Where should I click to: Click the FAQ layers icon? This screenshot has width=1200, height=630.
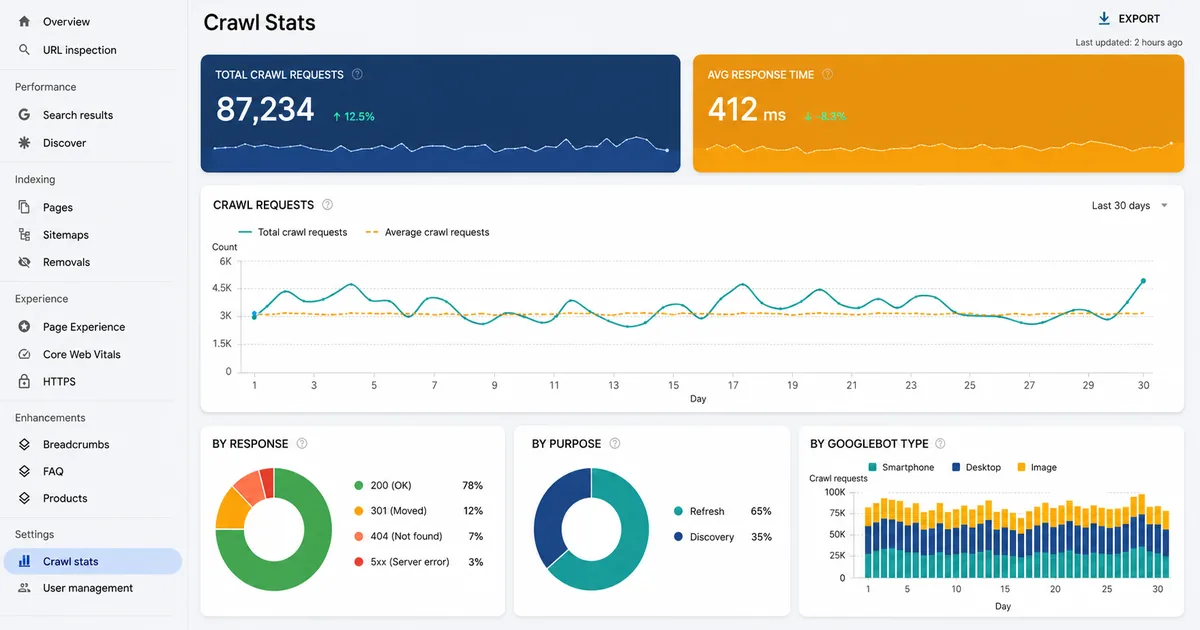click(x=25, y=471)
